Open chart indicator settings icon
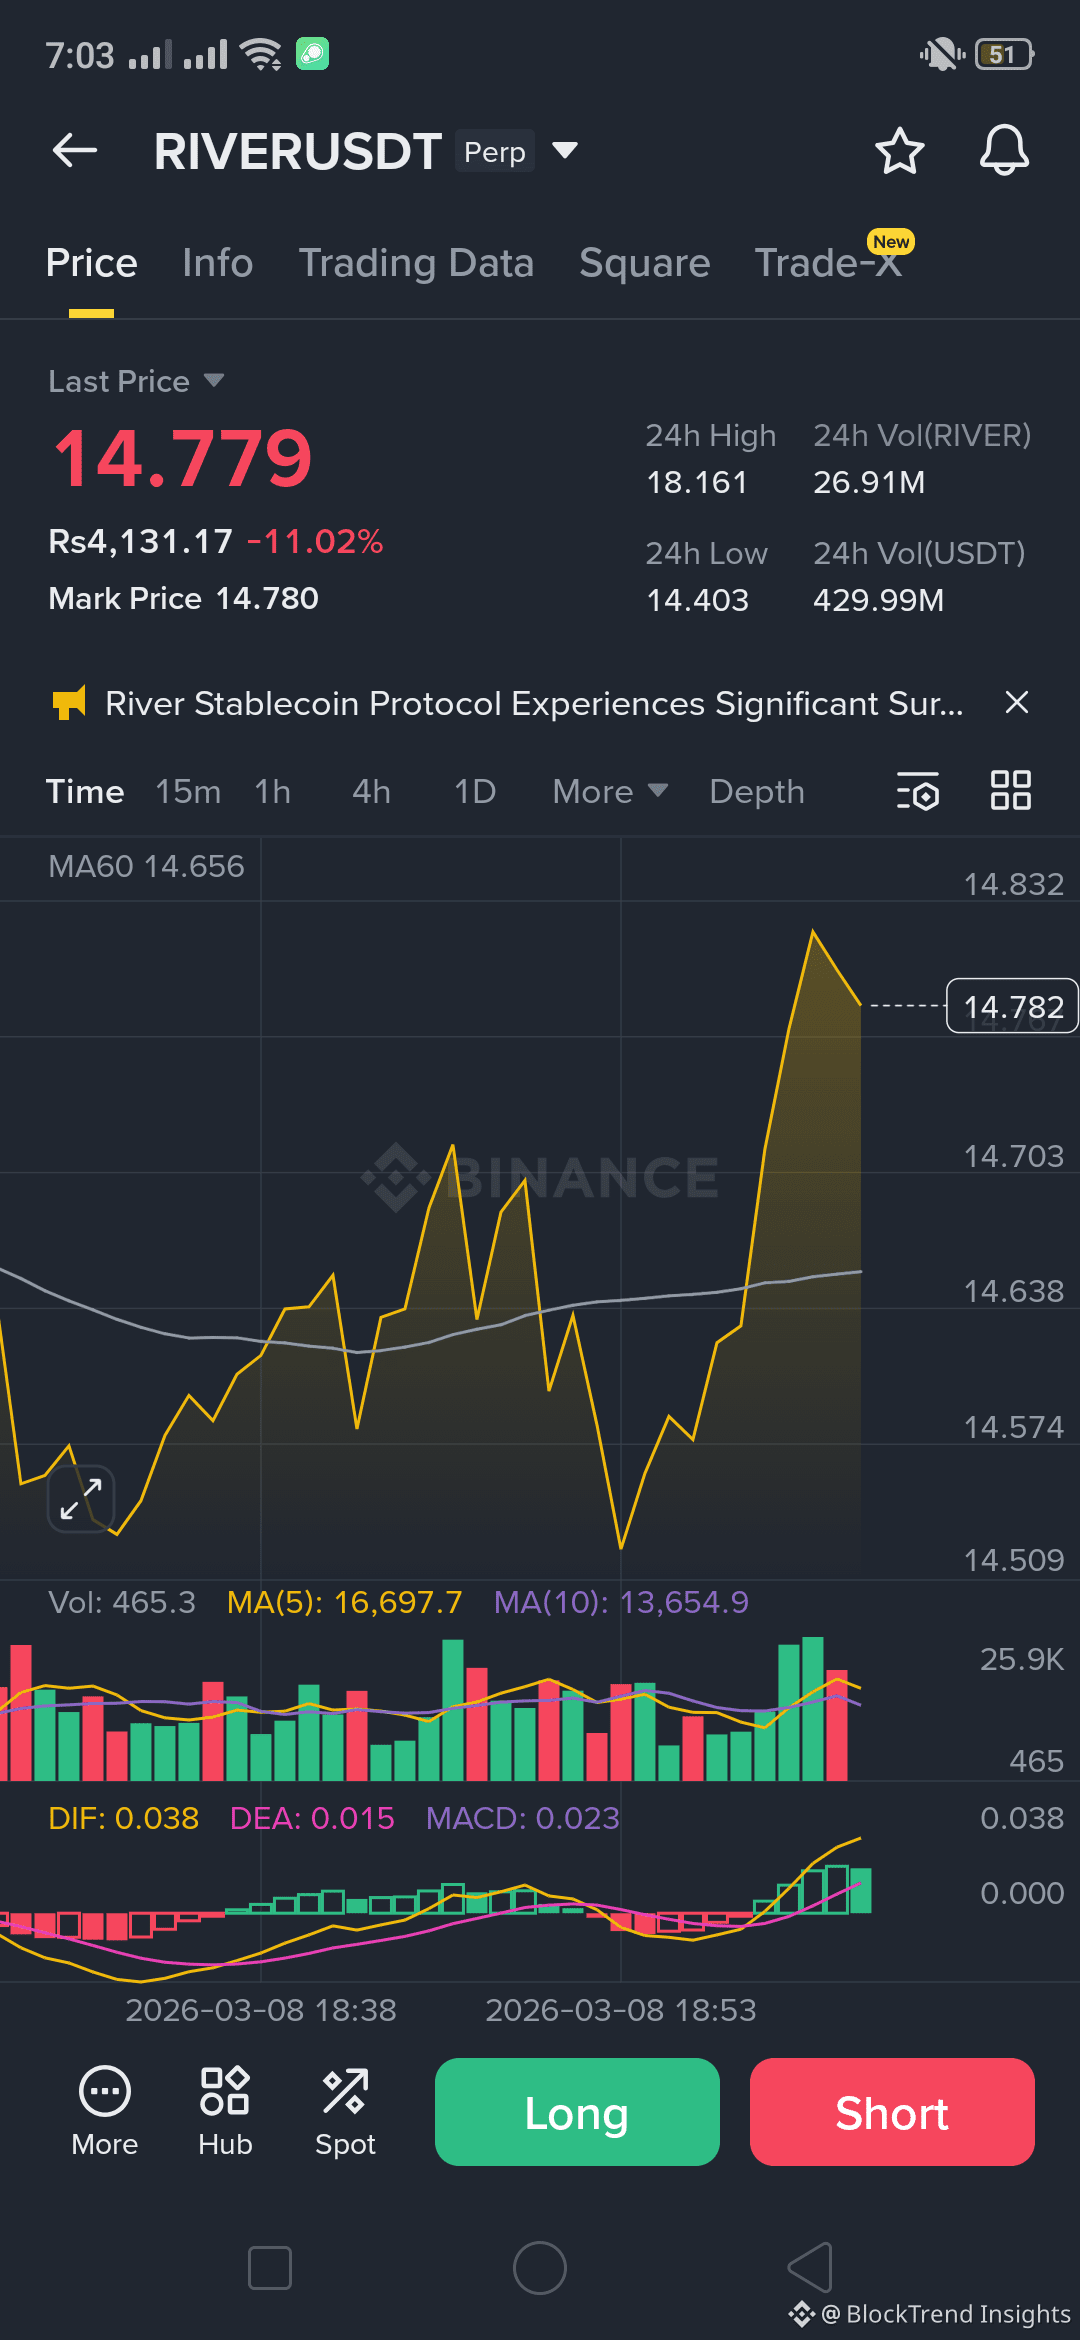The height and width of the screenshot is (2340, 1080). tap(917, 791)
